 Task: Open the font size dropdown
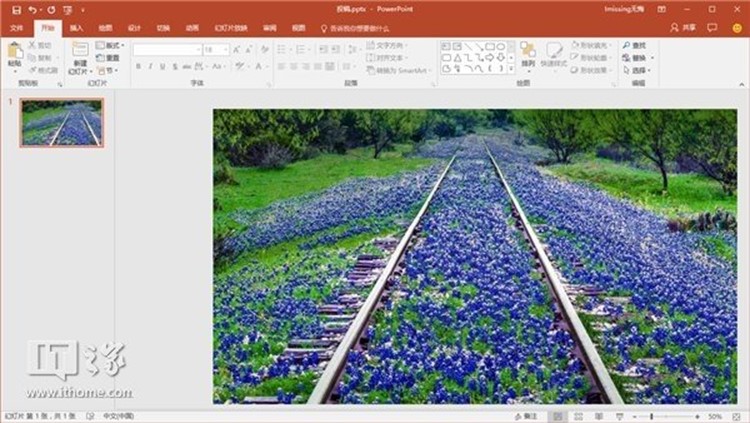(226, 49)
